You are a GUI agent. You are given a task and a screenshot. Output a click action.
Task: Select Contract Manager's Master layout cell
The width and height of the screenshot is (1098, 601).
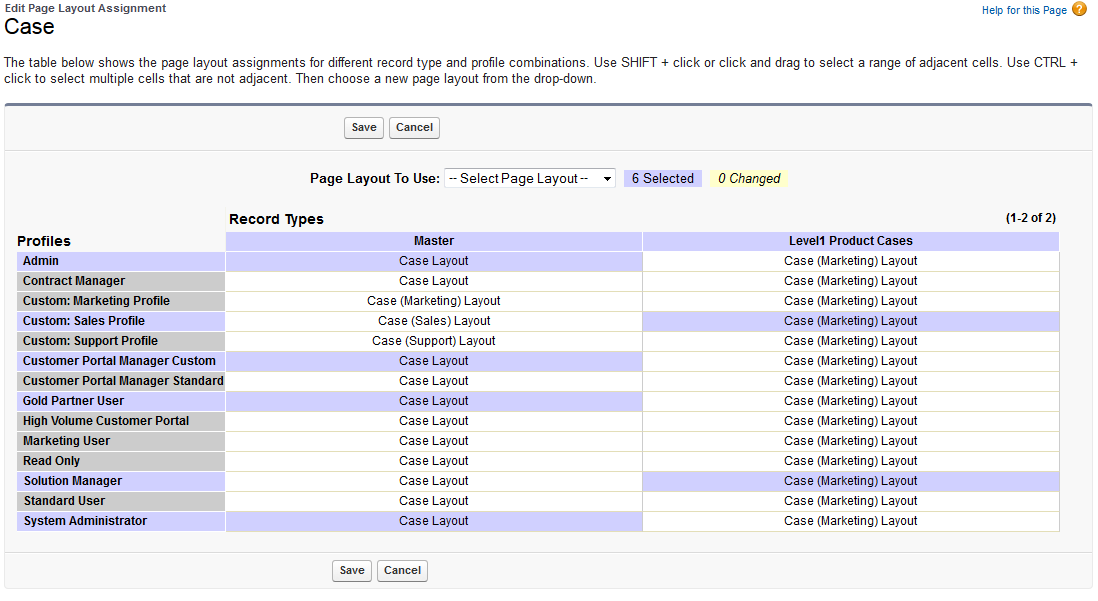pos(433,280)
